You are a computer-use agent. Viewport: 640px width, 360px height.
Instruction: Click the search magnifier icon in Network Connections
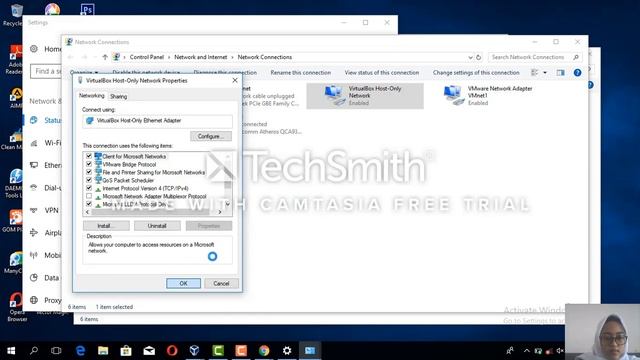point(576,57)
